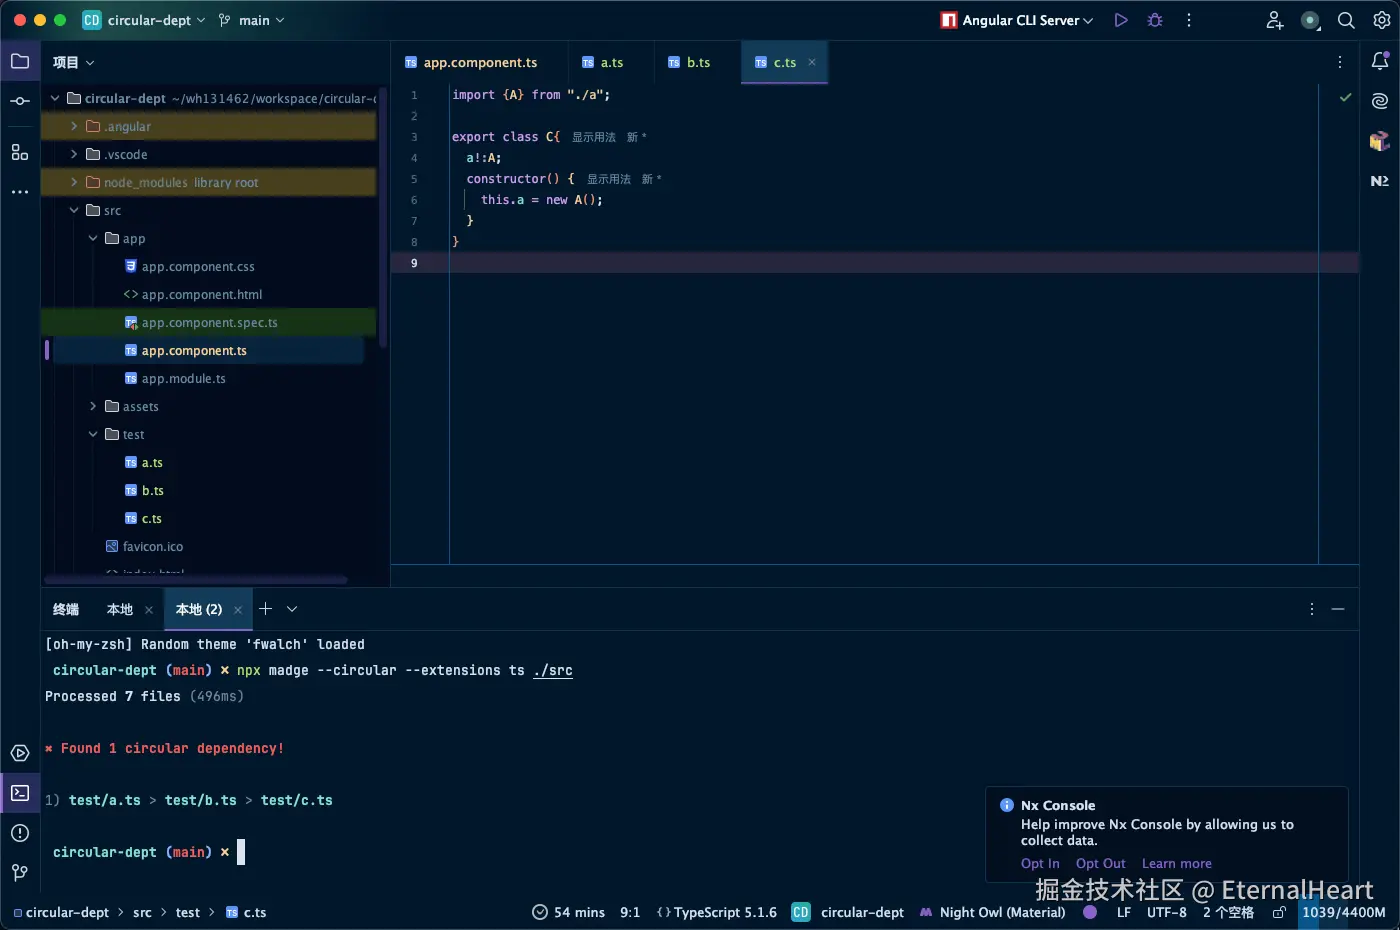
Task: Open the AI Assistant spiral icon
Action: (x=1380, y=101)
